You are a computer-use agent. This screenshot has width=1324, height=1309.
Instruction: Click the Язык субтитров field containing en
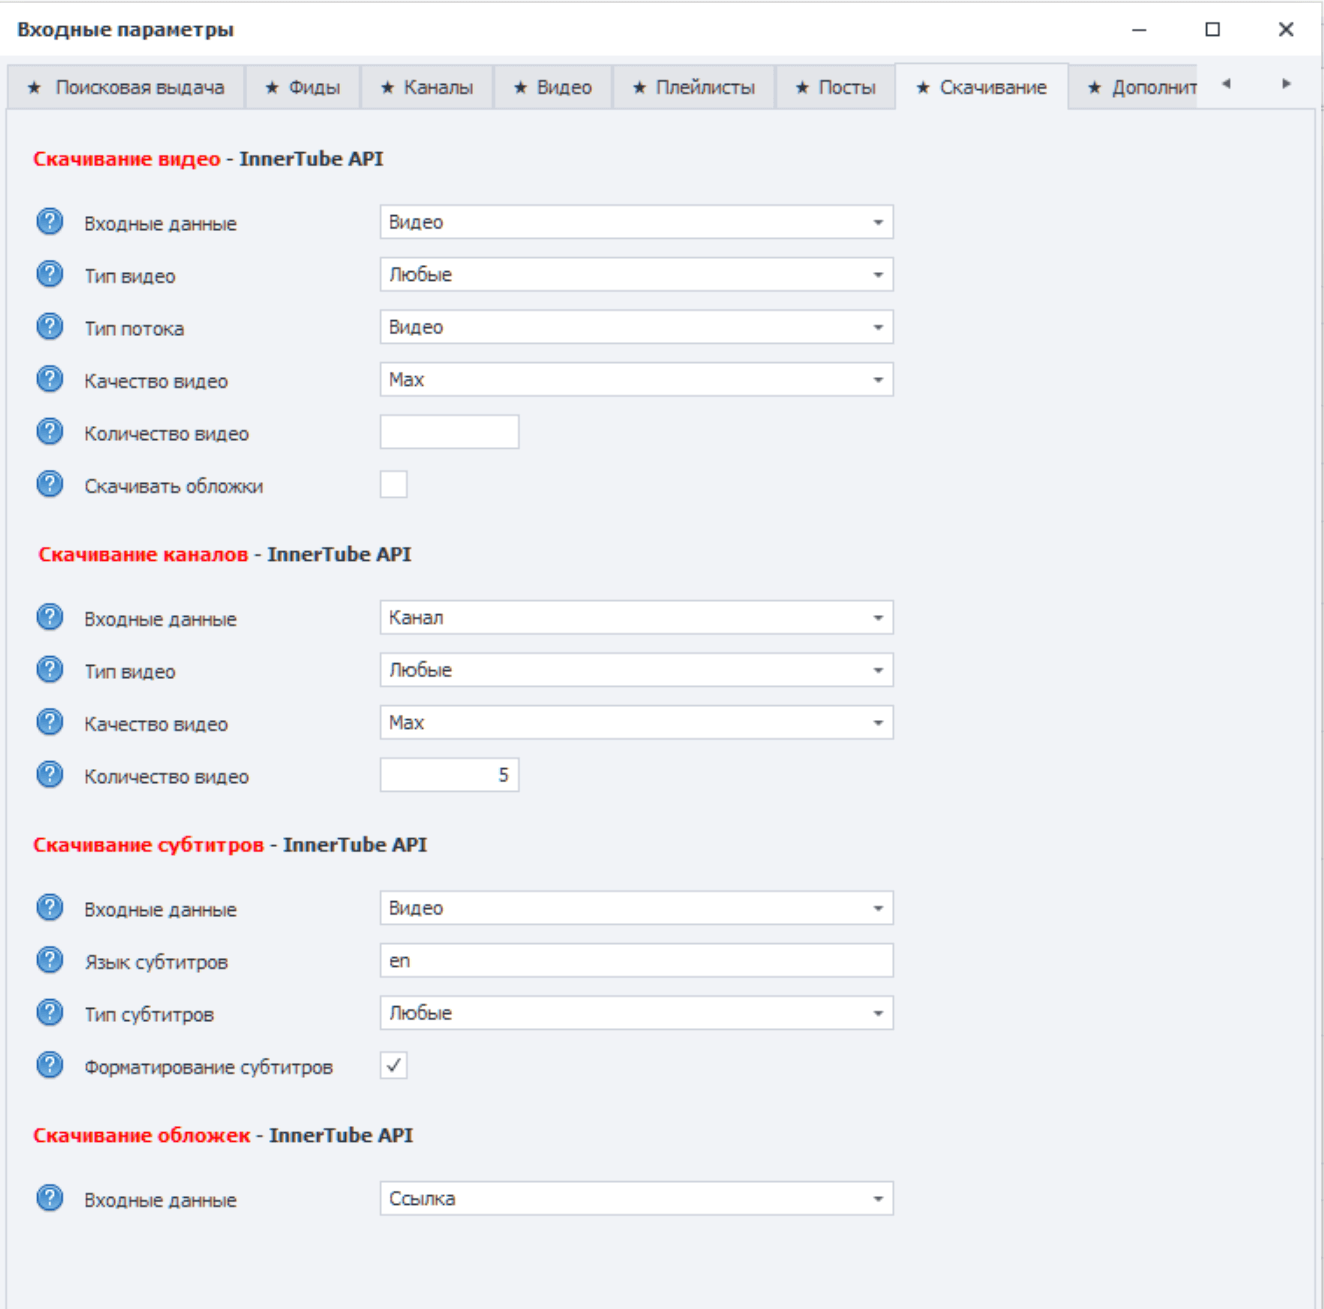point(636,961)
